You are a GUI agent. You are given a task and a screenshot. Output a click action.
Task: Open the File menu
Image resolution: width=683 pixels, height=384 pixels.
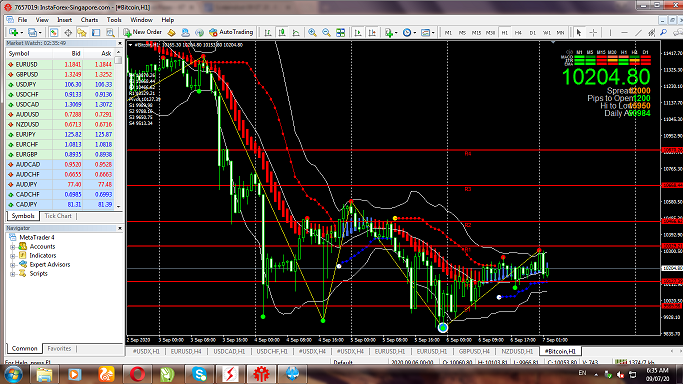[x=22, y=20]
